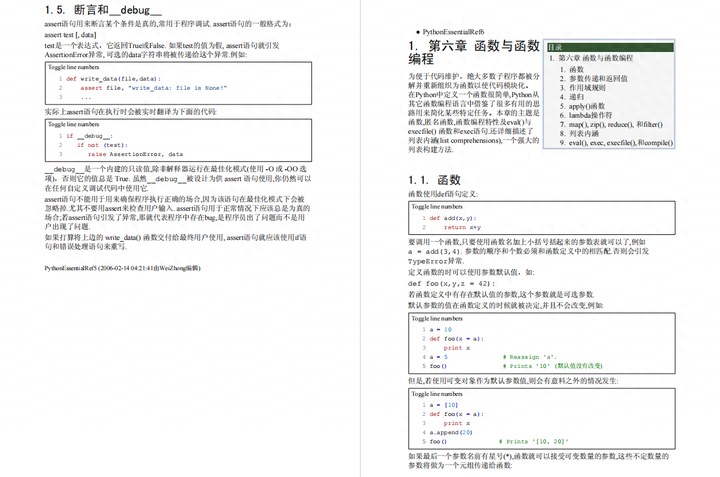Image resolution: width=720 pixels, height=477 pixels.
Task: Go to contents item 列表内涵
Action: tap(584, 134)
